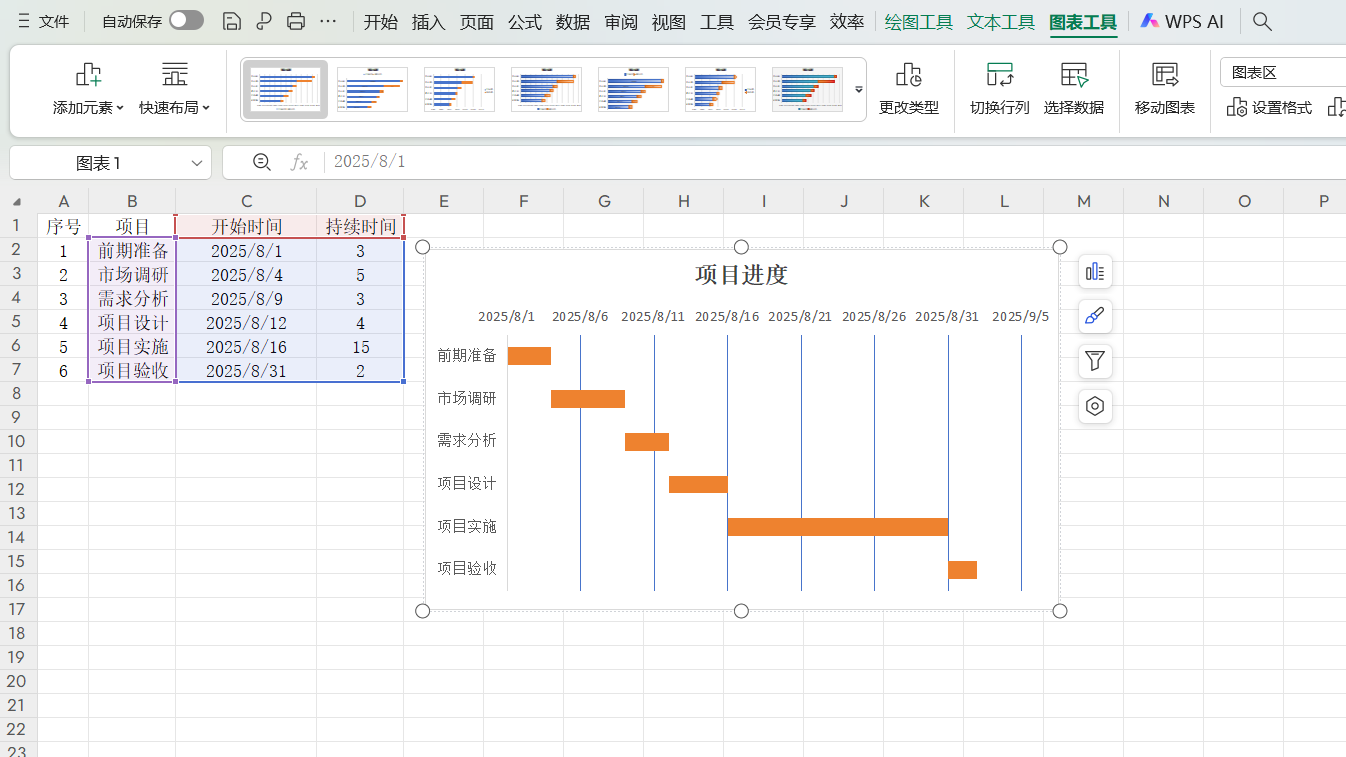The width and height of the screenshot is (1346, 757).
Task: Click the chart settings gear icon
Action: click(x=1094, y=406)
